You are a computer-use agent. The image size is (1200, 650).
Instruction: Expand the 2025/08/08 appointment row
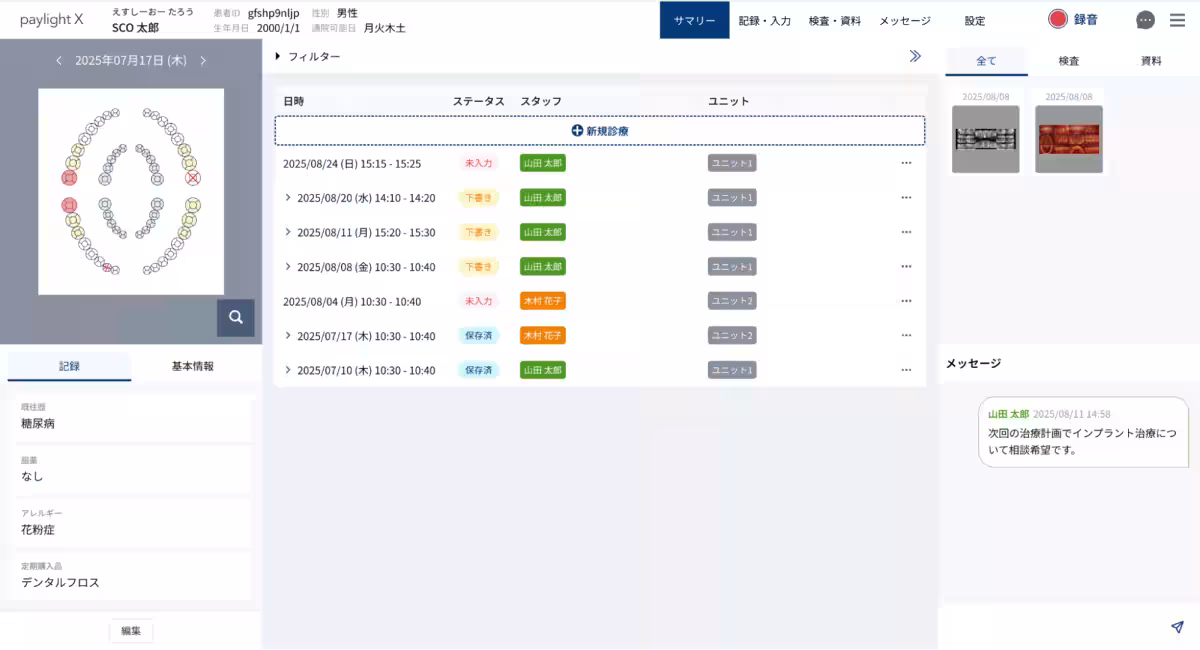coord(288,267)
